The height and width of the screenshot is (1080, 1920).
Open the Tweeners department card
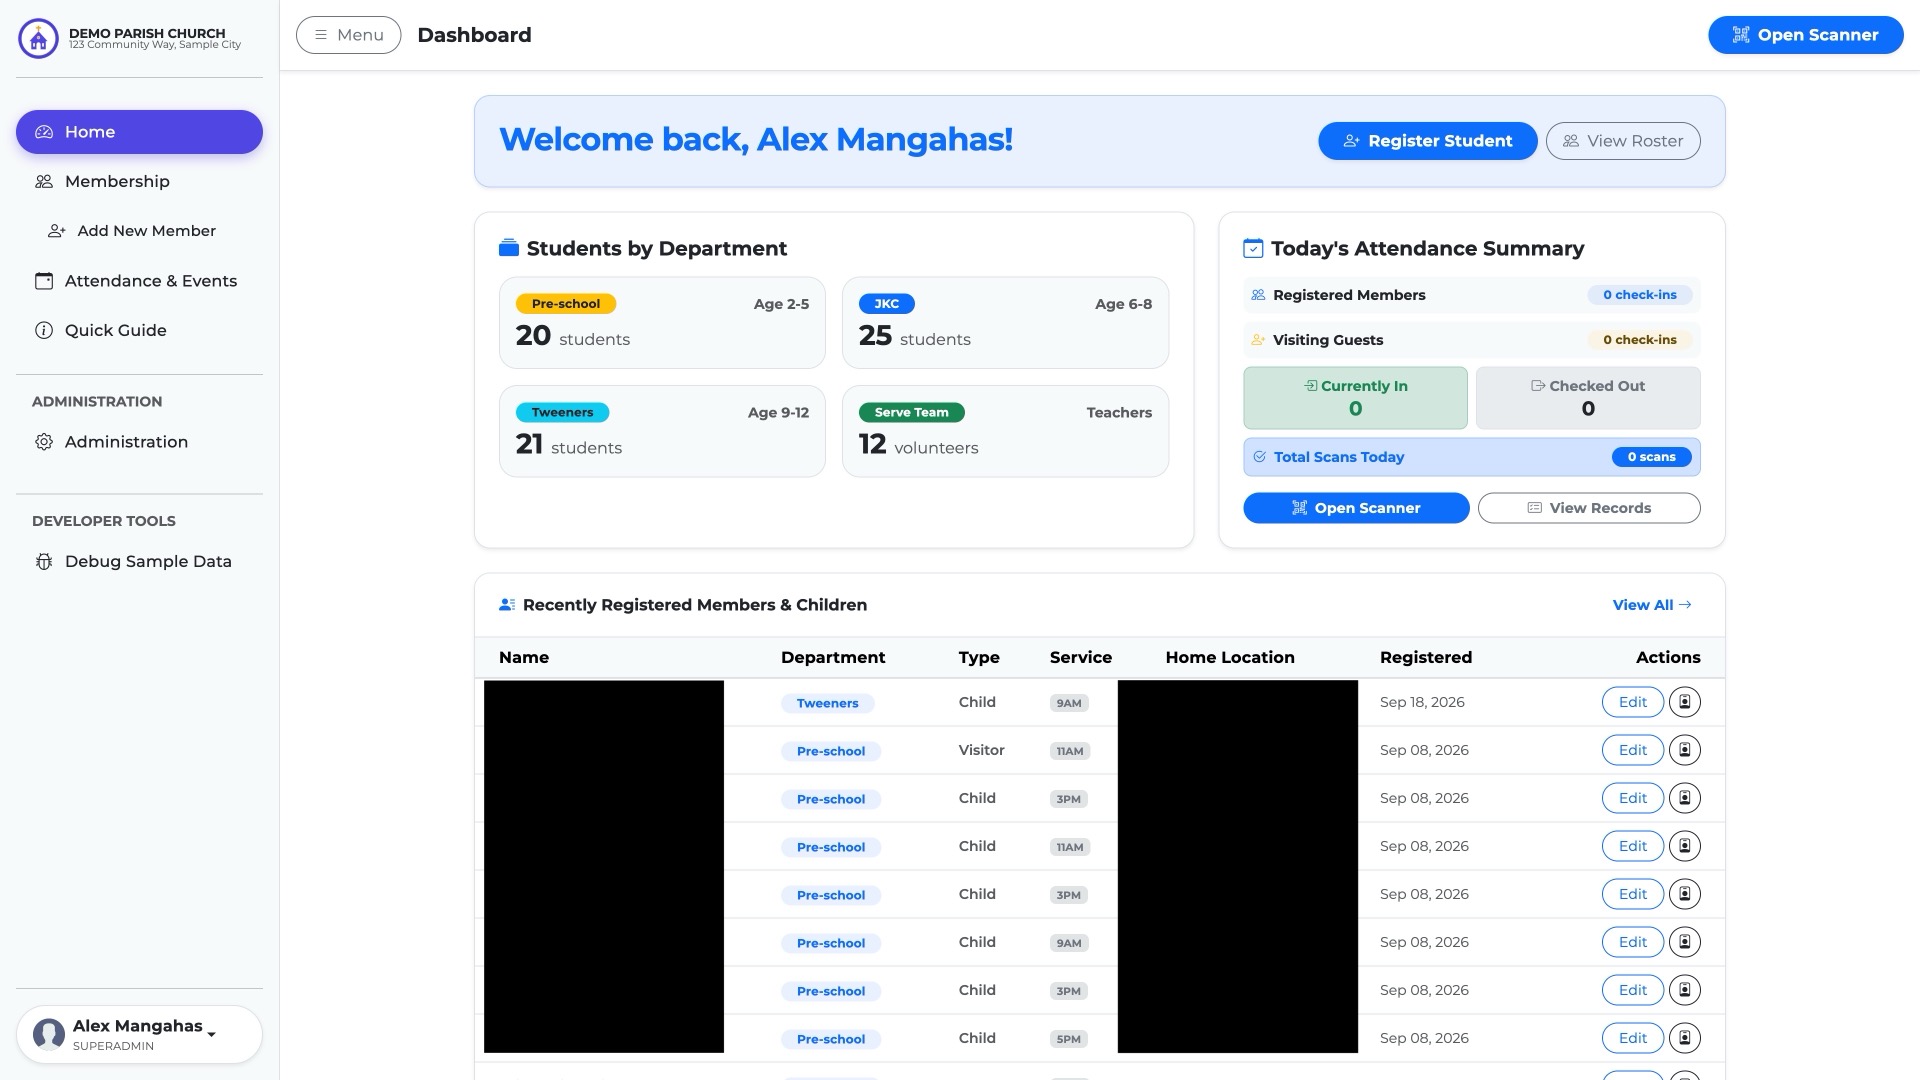coord(662,431)
